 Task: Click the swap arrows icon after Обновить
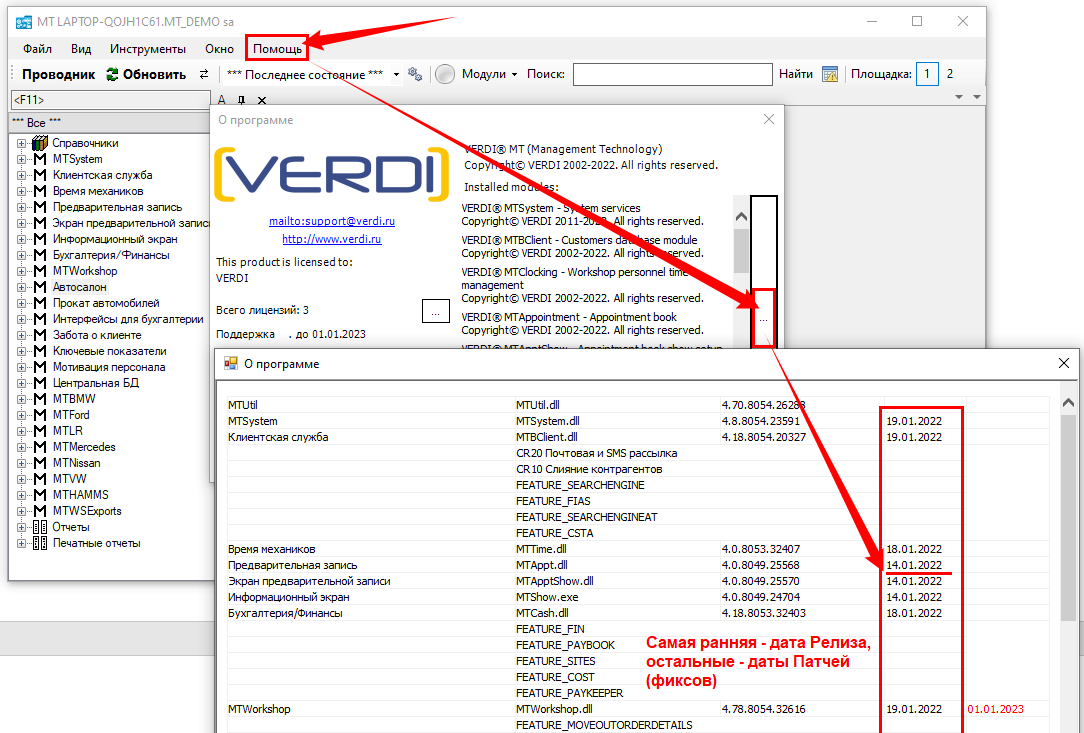(x=204, y=74)
